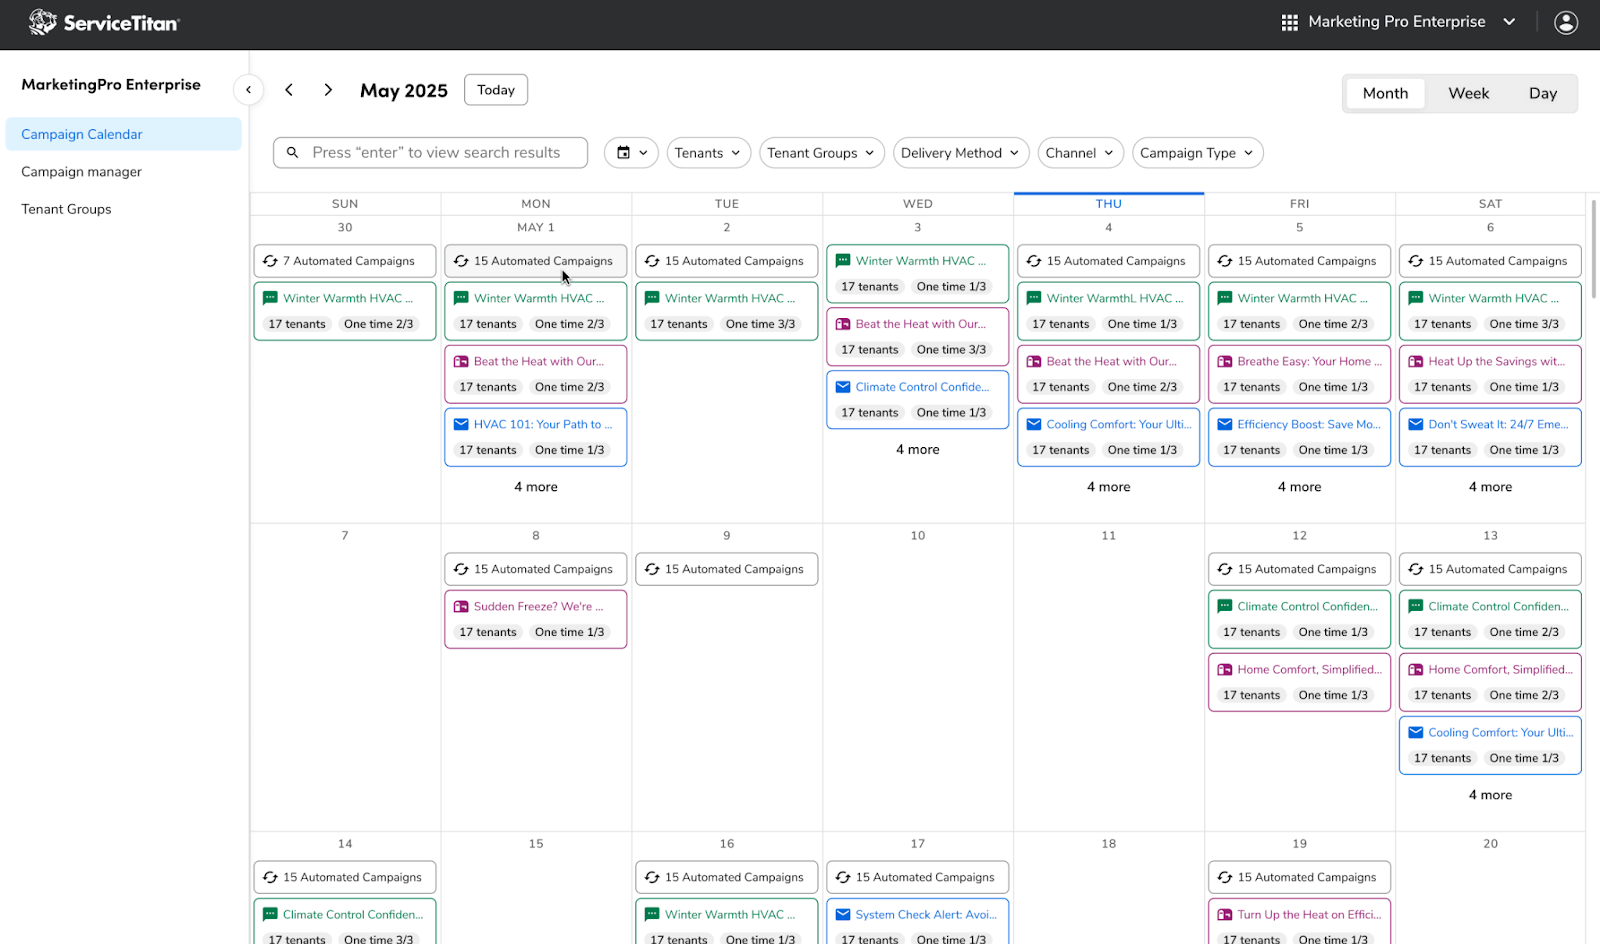Expand the Tenant Groups filter dropdown
This screenshot has height=944, width=1600.
822,153
